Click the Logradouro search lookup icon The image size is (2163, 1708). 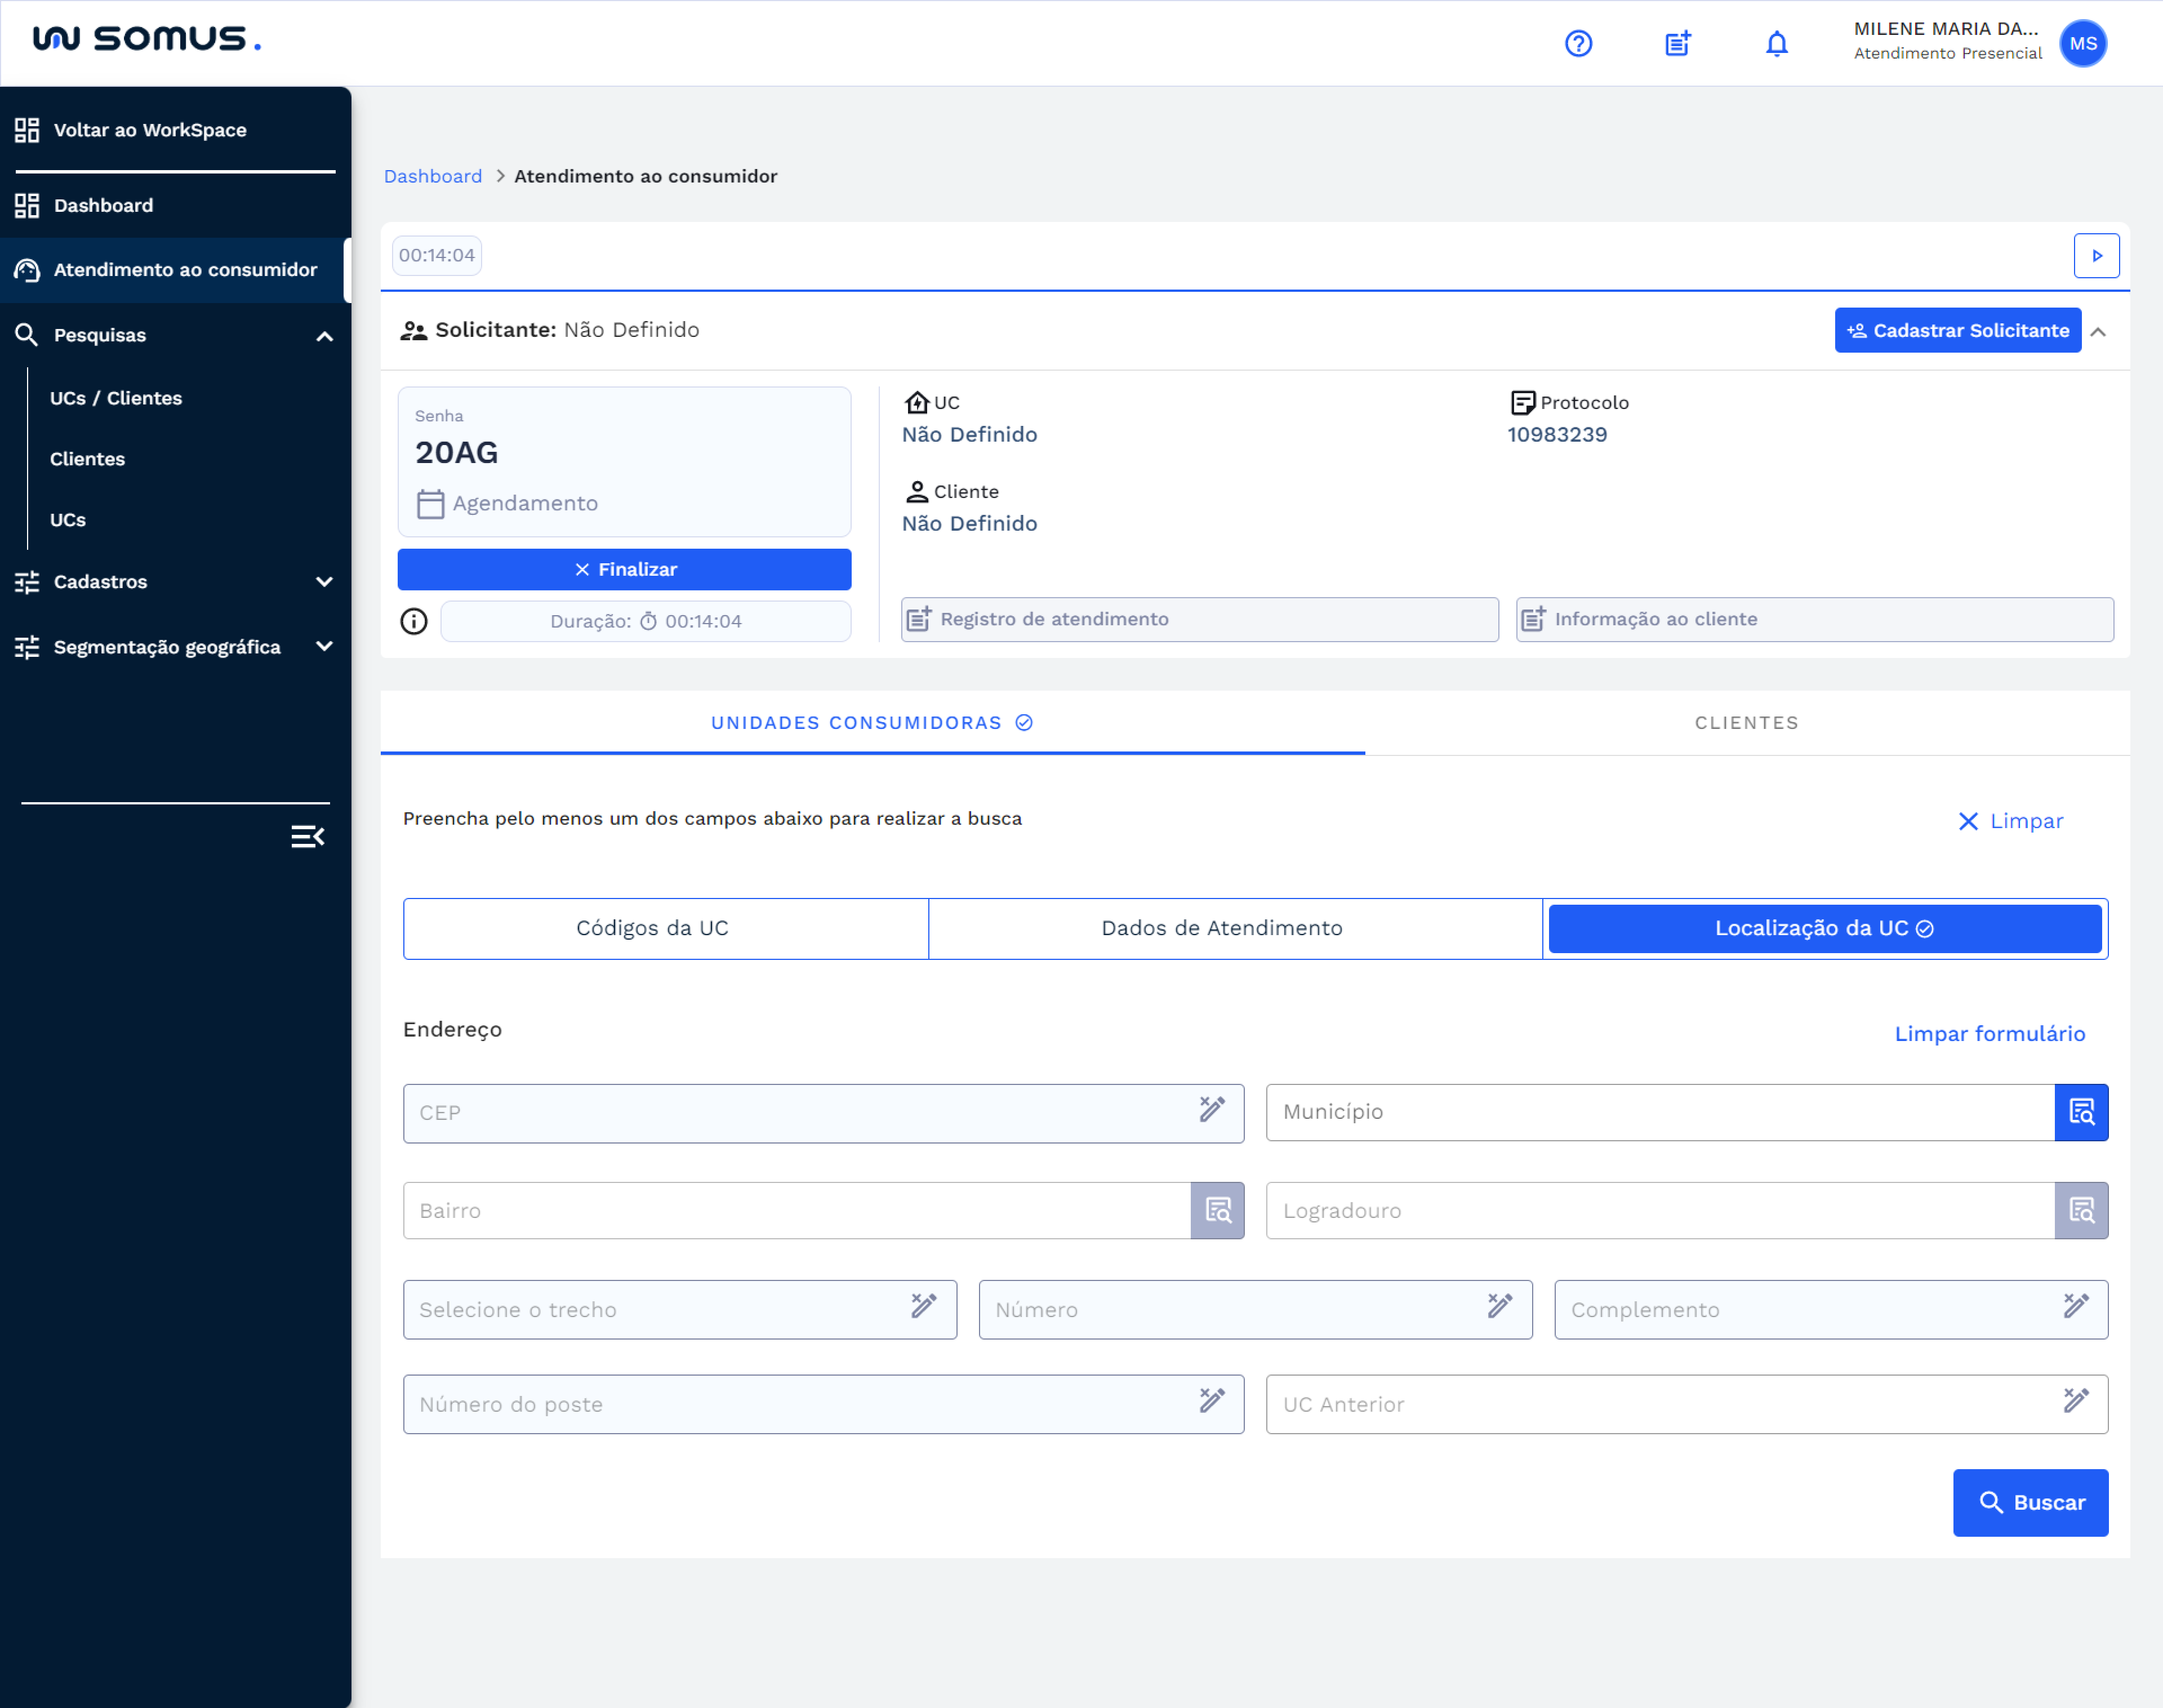click(x=2081, y=1211)
